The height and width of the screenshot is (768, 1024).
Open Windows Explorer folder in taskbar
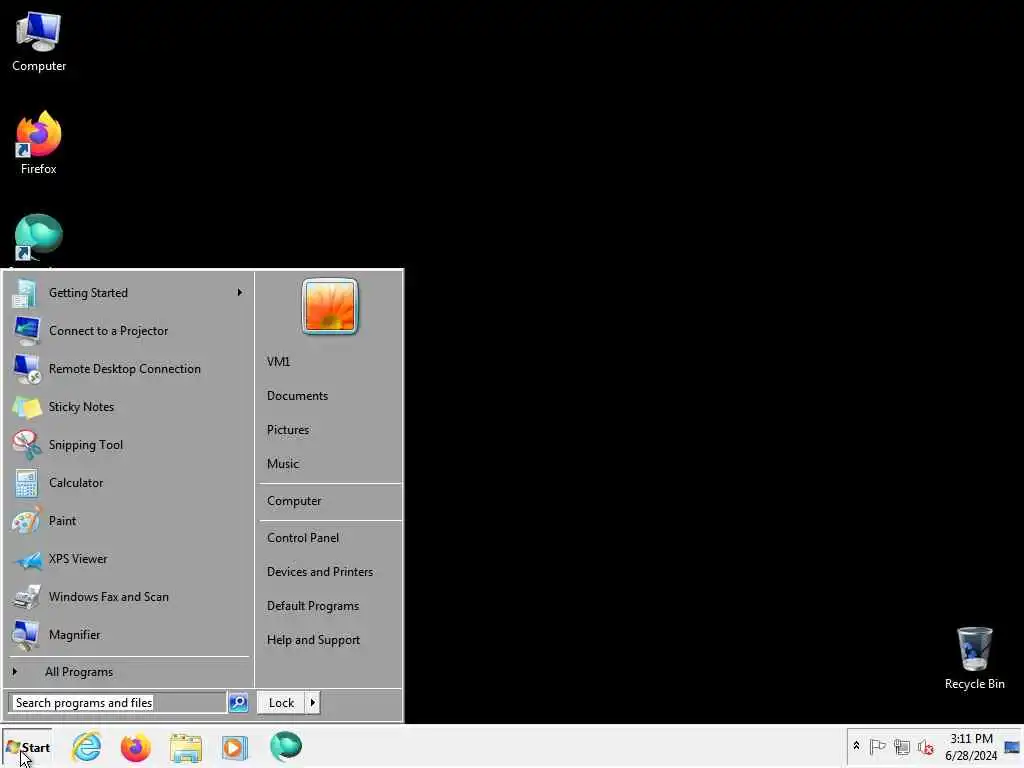coord(186,747)
